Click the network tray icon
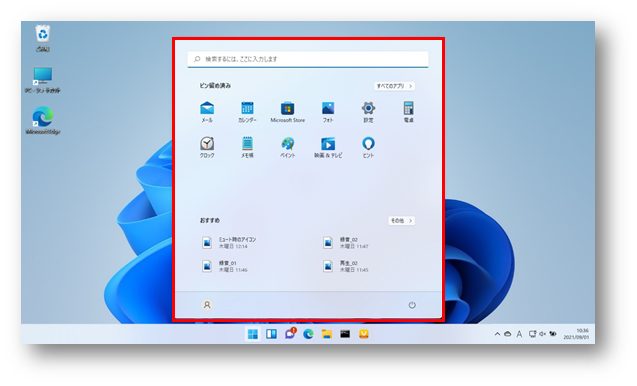 tap(532, 334)
